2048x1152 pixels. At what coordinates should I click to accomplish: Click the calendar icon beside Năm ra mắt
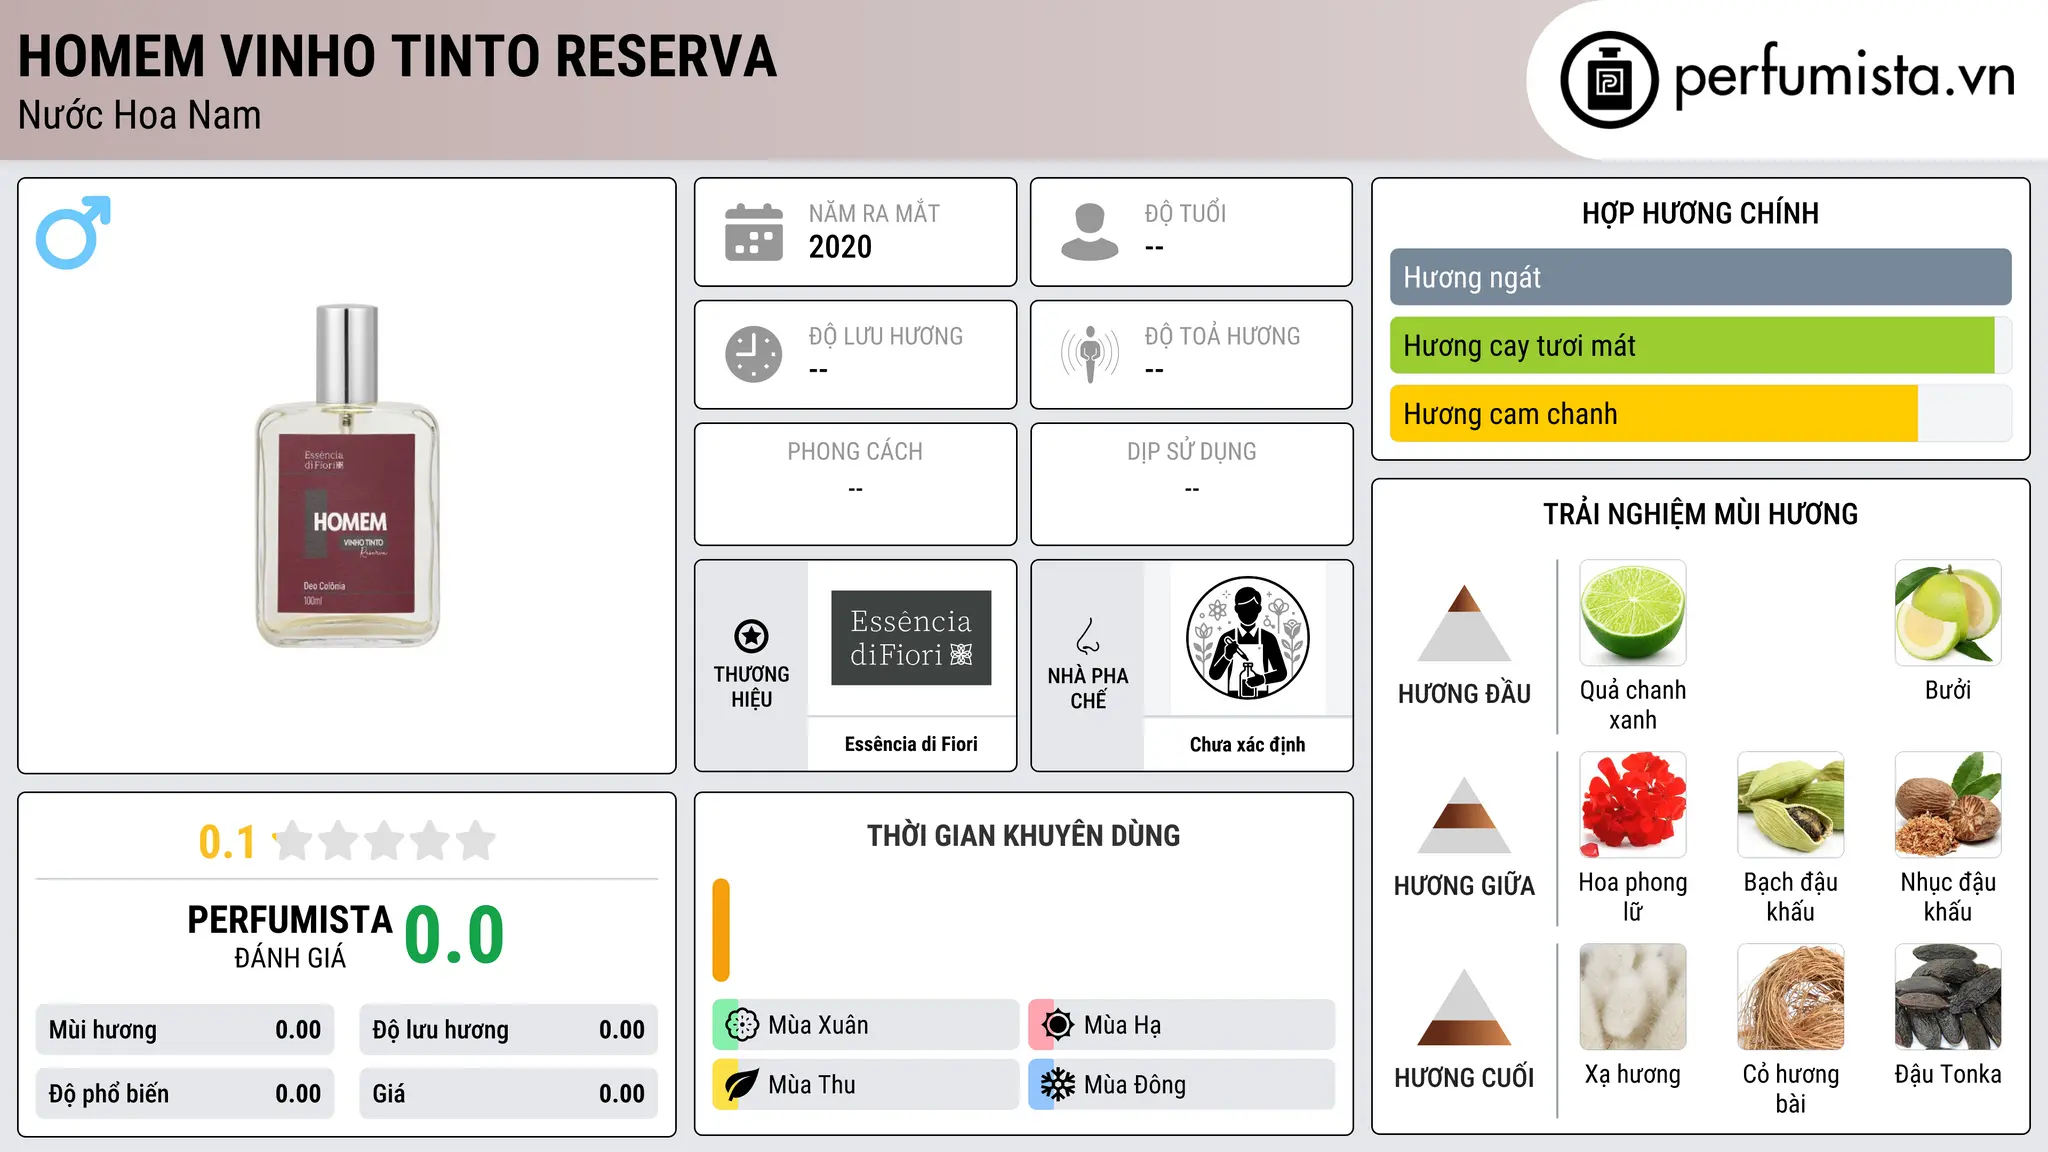pos(753,232)
